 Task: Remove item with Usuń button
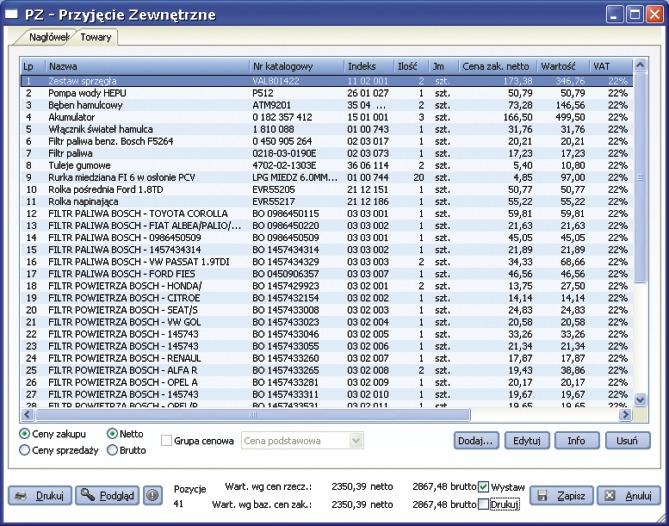coord(628,441)
